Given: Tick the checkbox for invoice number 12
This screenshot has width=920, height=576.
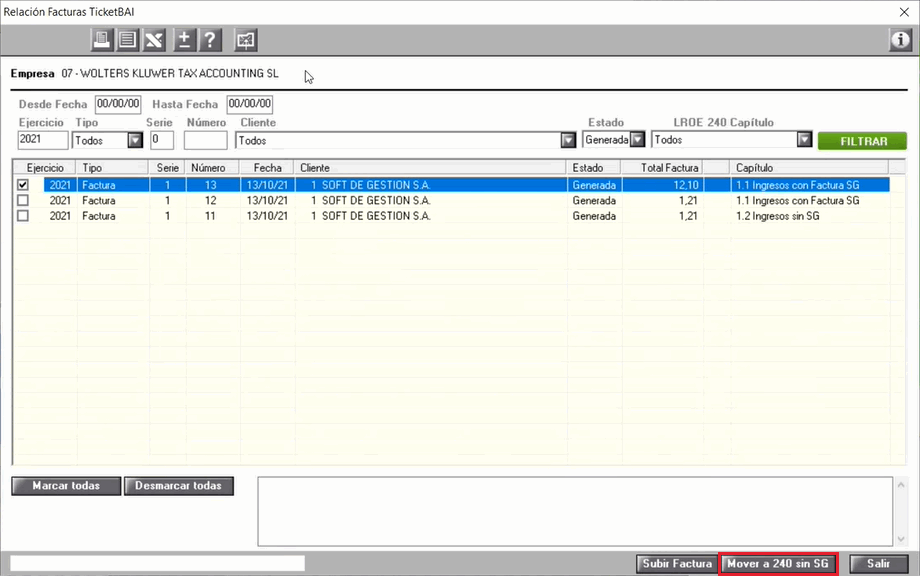Looking at the screenshot, I should pyautogui.click(x=23, y=200).
